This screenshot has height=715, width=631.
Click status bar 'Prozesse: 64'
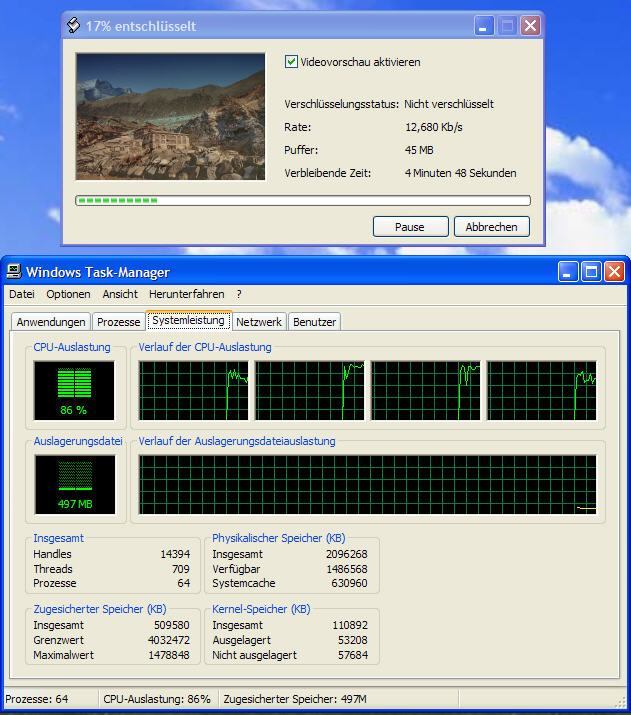pyautogui.click(x=36, y=699)
